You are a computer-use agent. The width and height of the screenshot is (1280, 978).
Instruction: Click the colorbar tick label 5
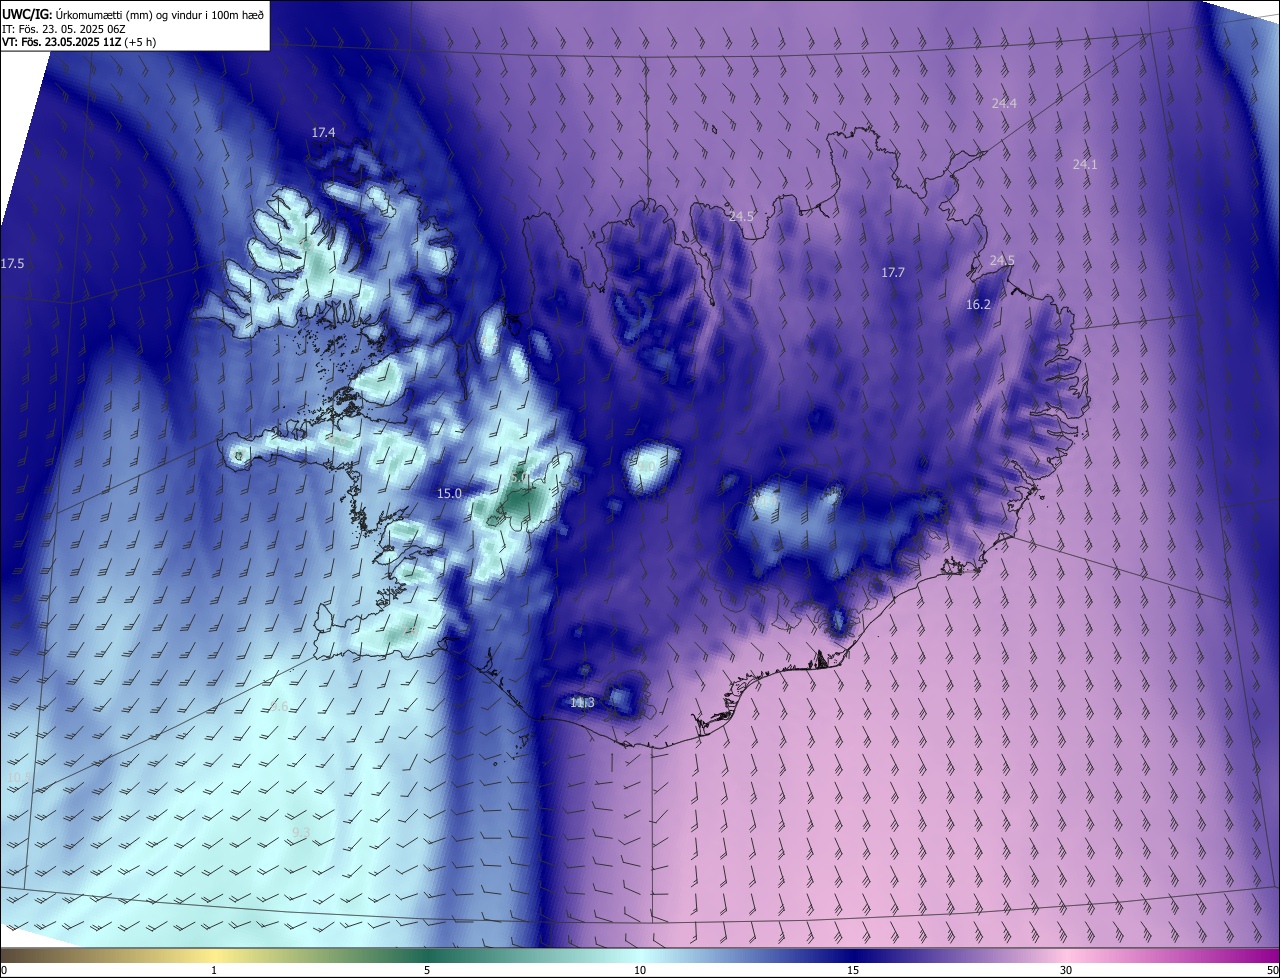coord(427,971)
